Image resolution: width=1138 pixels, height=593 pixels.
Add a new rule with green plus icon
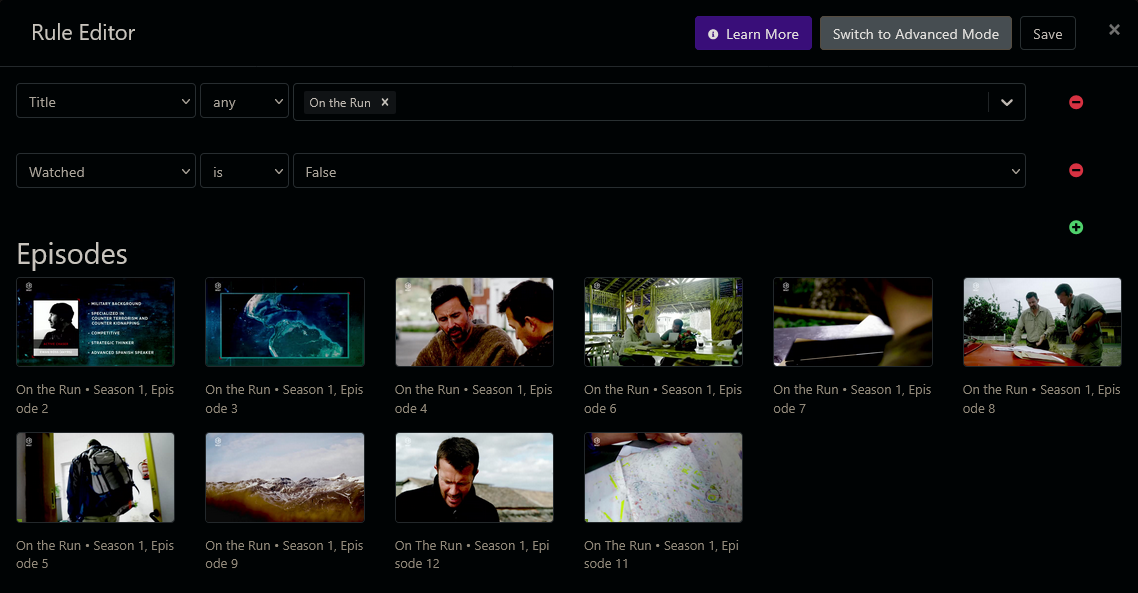1076,227
